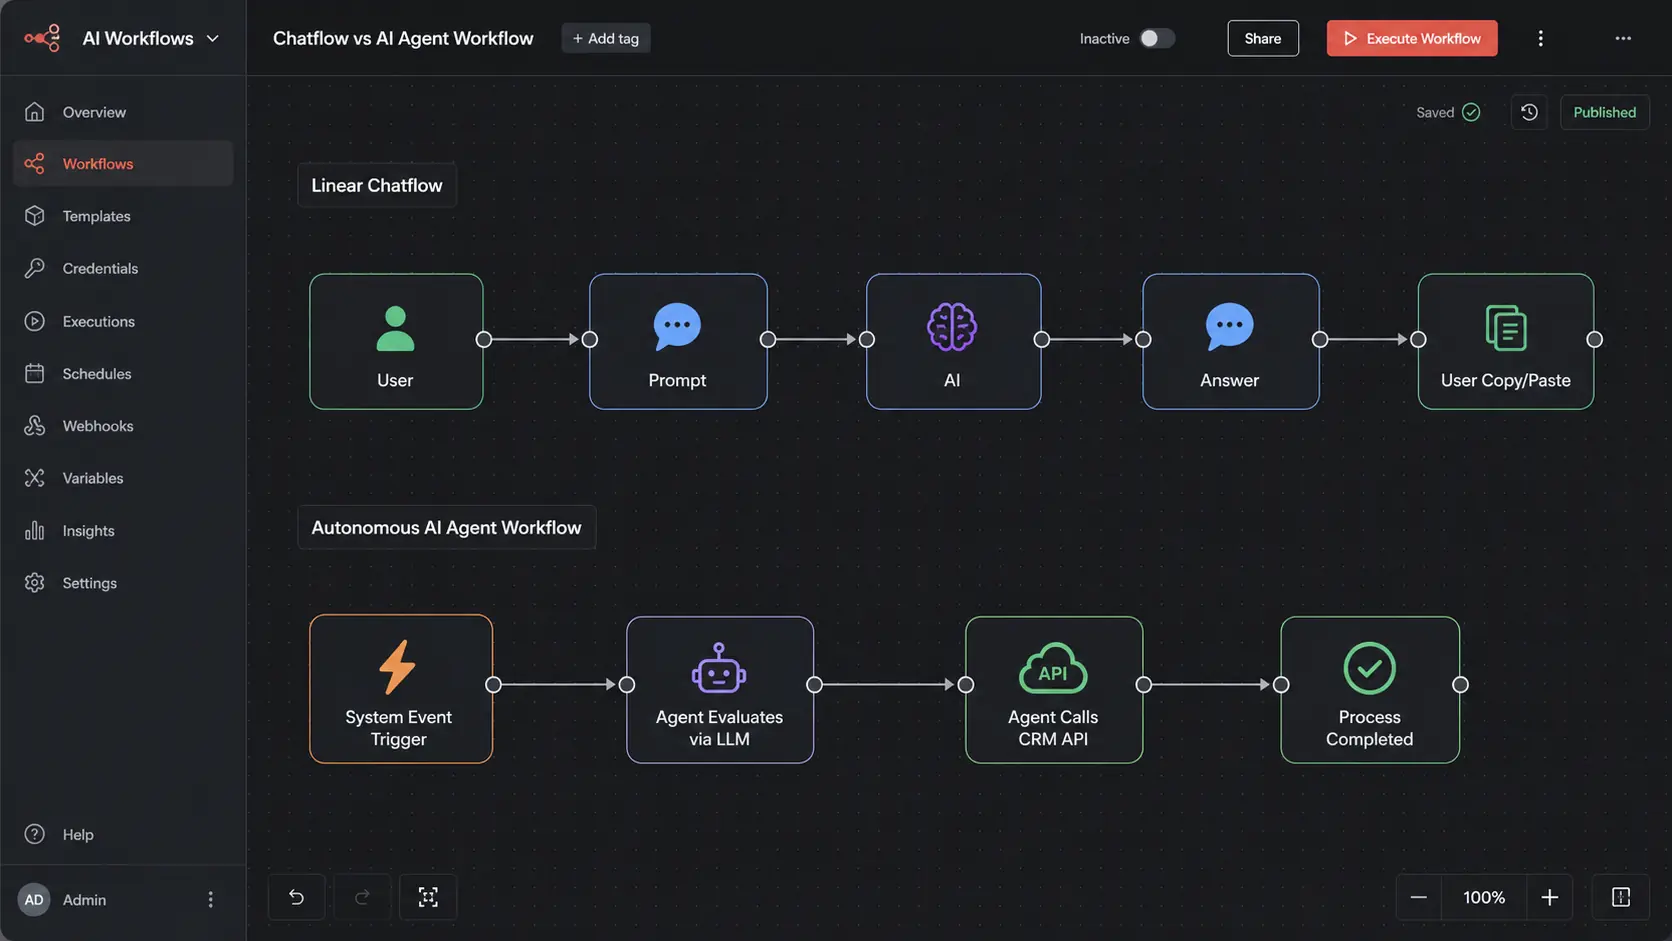Click the Published status button
The image size is (1672, 941).
coord(1605,112)
